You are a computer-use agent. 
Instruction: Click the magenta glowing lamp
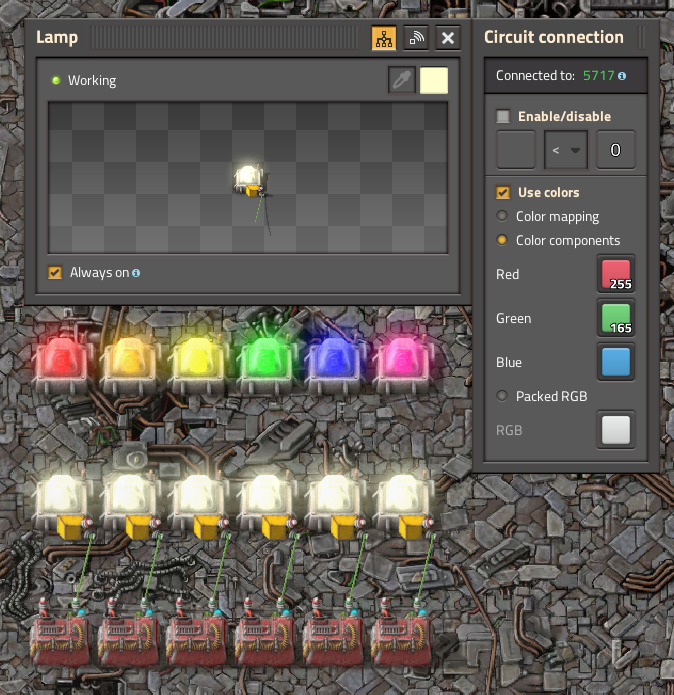(x=403, y=363)
